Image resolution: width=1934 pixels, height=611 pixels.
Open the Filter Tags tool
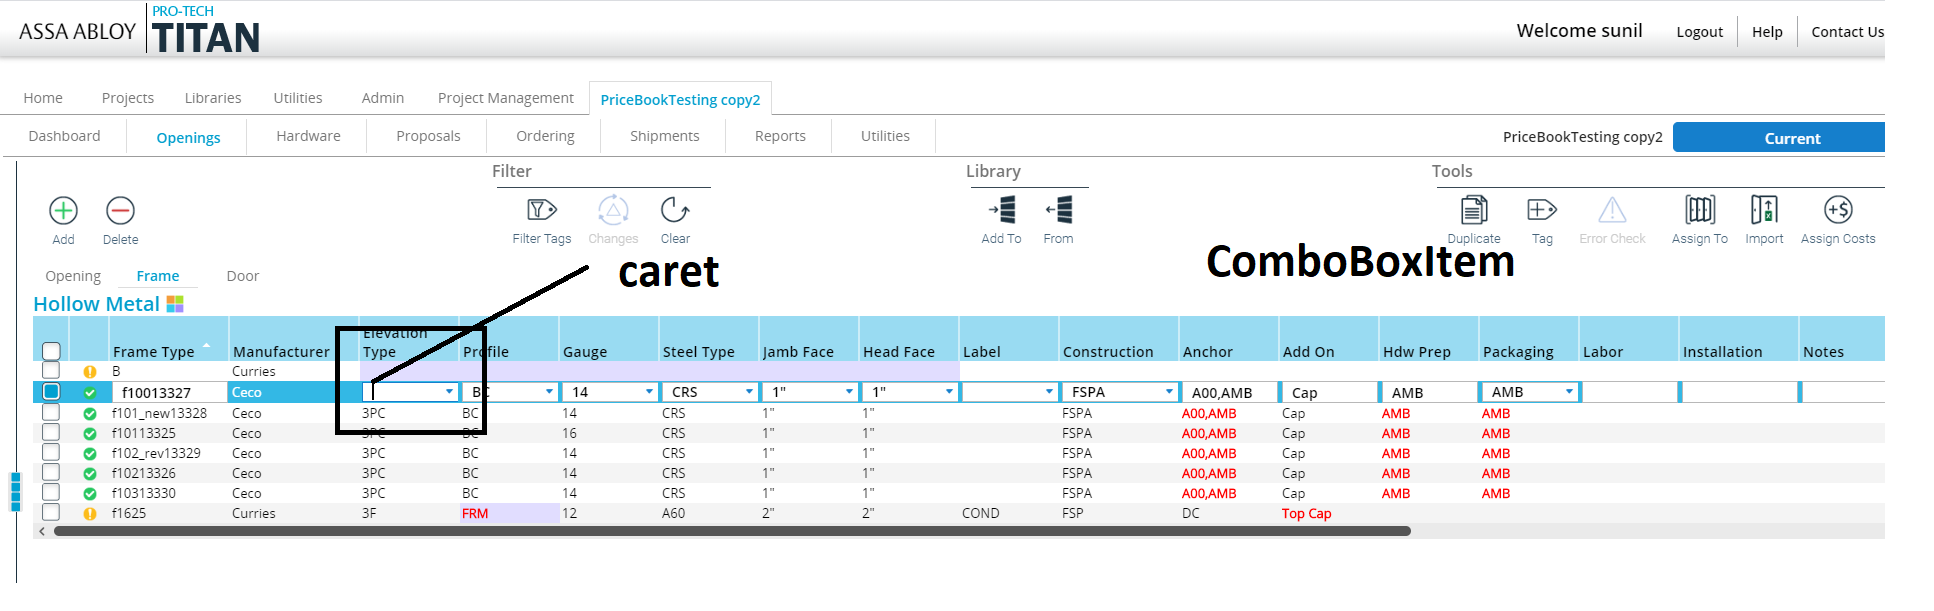point(541,210)
